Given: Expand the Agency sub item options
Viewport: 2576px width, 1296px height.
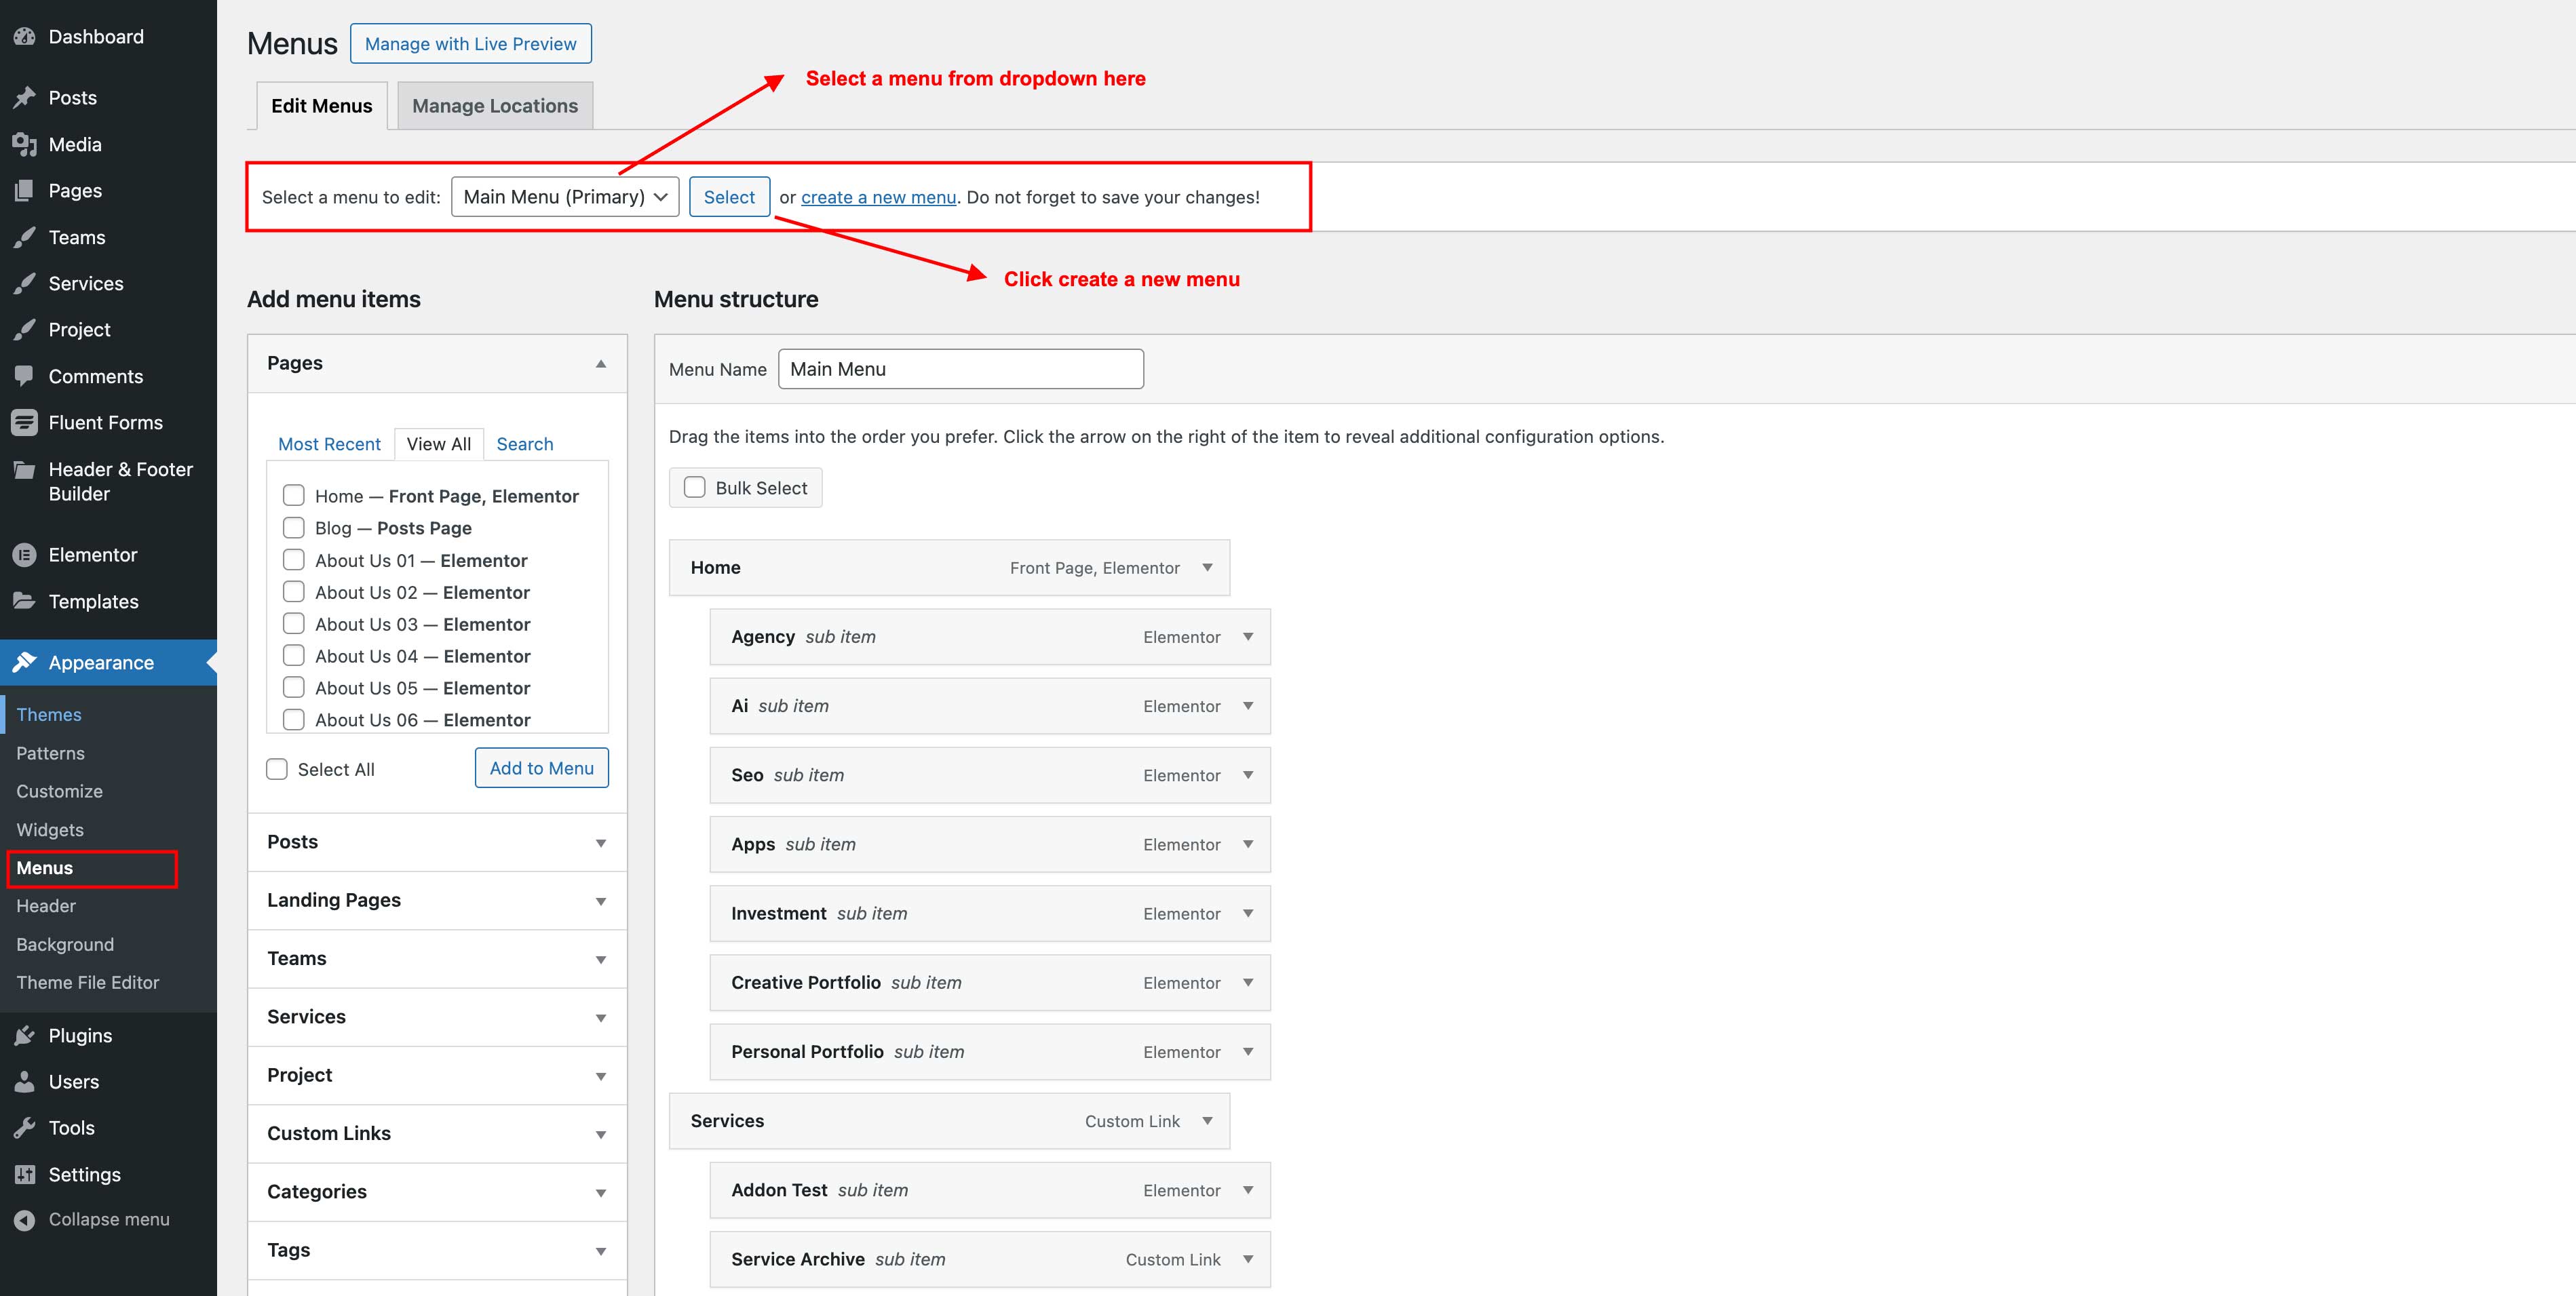Looking at the screenshot, I should (1248, 637).
